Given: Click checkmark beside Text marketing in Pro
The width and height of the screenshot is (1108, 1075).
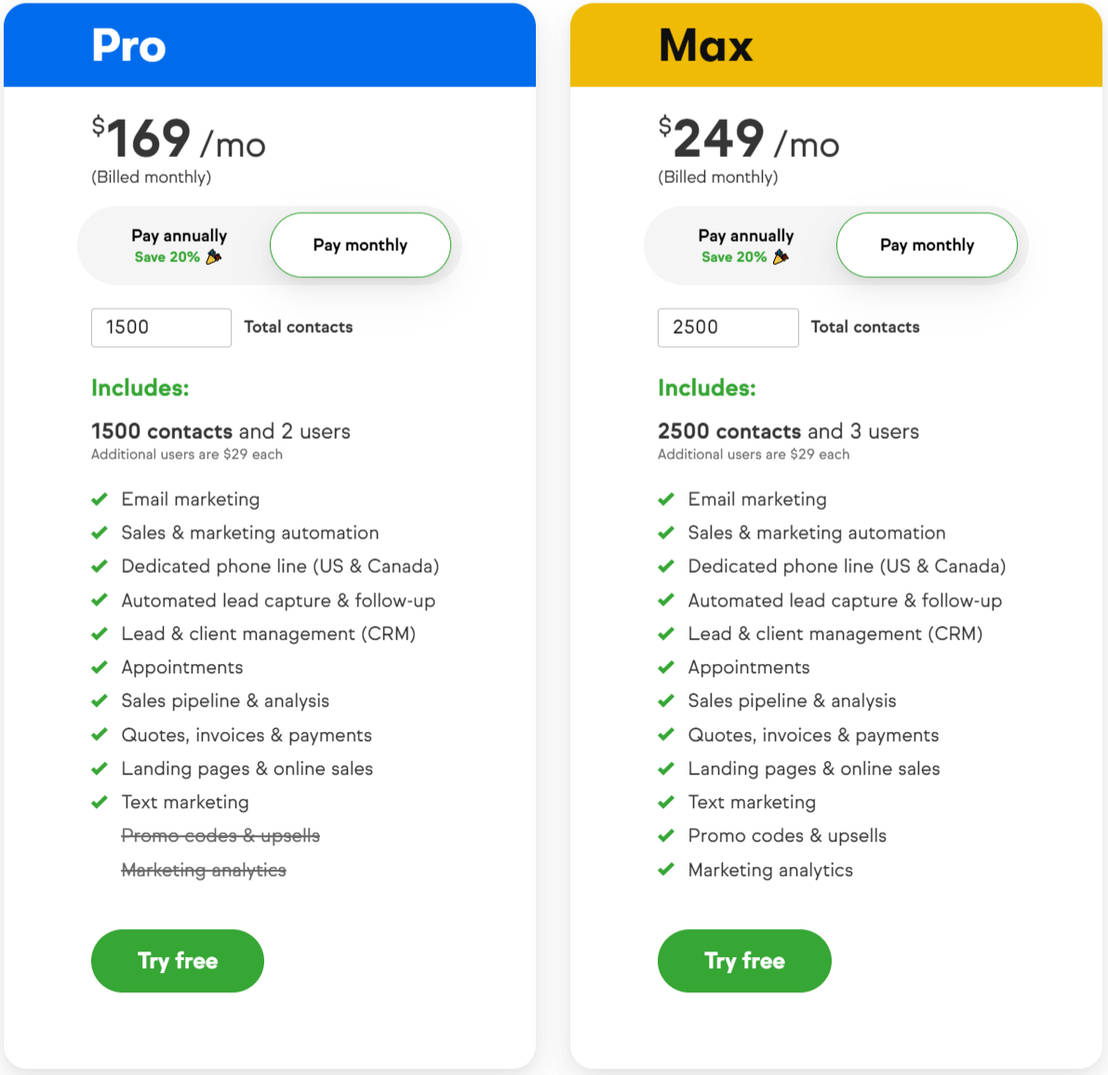Looking at the screenshot, I should click(x=99, y=802).
